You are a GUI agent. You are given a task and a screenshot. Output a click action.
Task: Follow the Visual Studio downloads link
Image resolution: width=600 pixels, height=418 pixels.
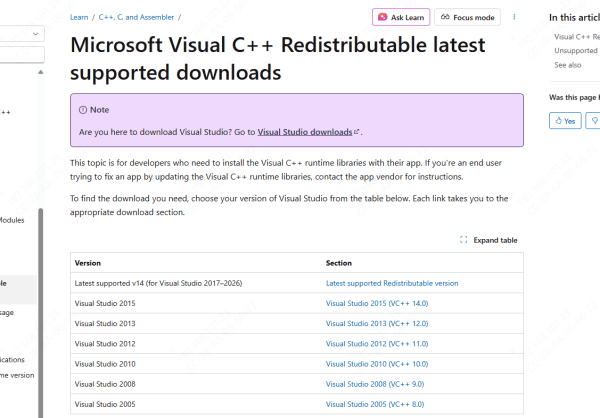click(x=305, y=132)
